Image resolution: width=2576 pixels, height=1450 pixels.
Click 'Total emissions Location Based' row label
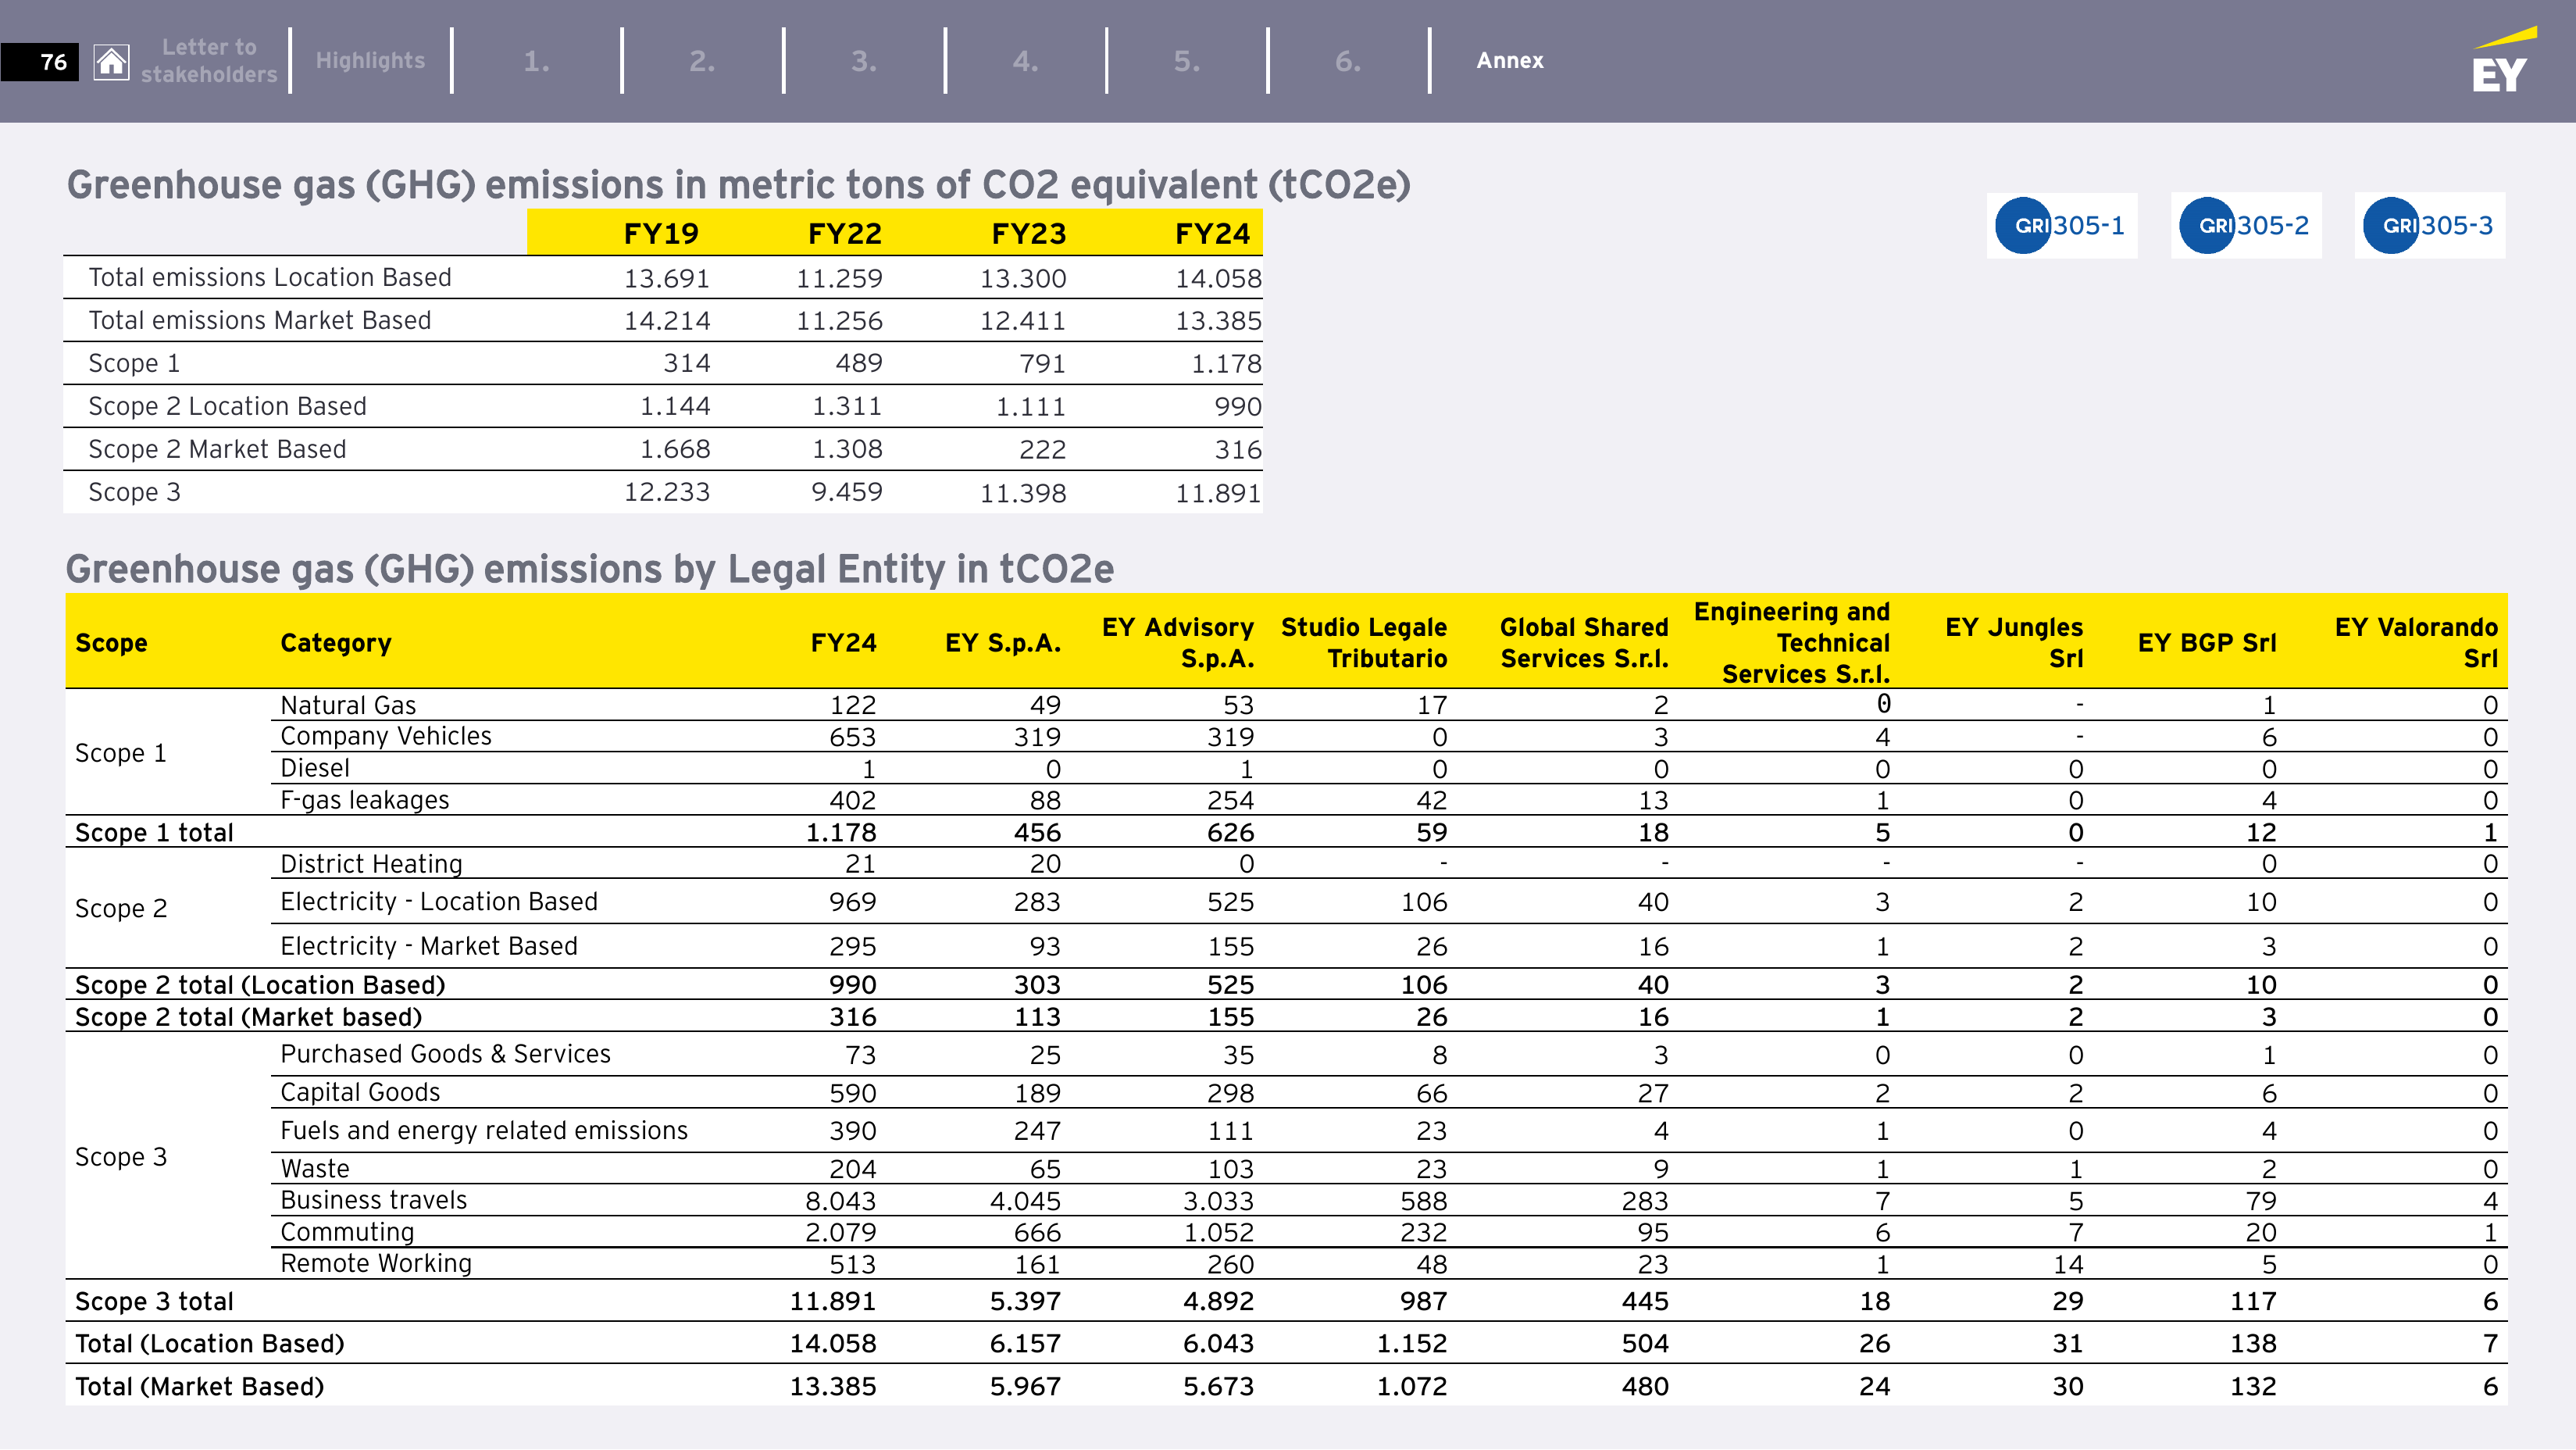[x=270, y=278]
